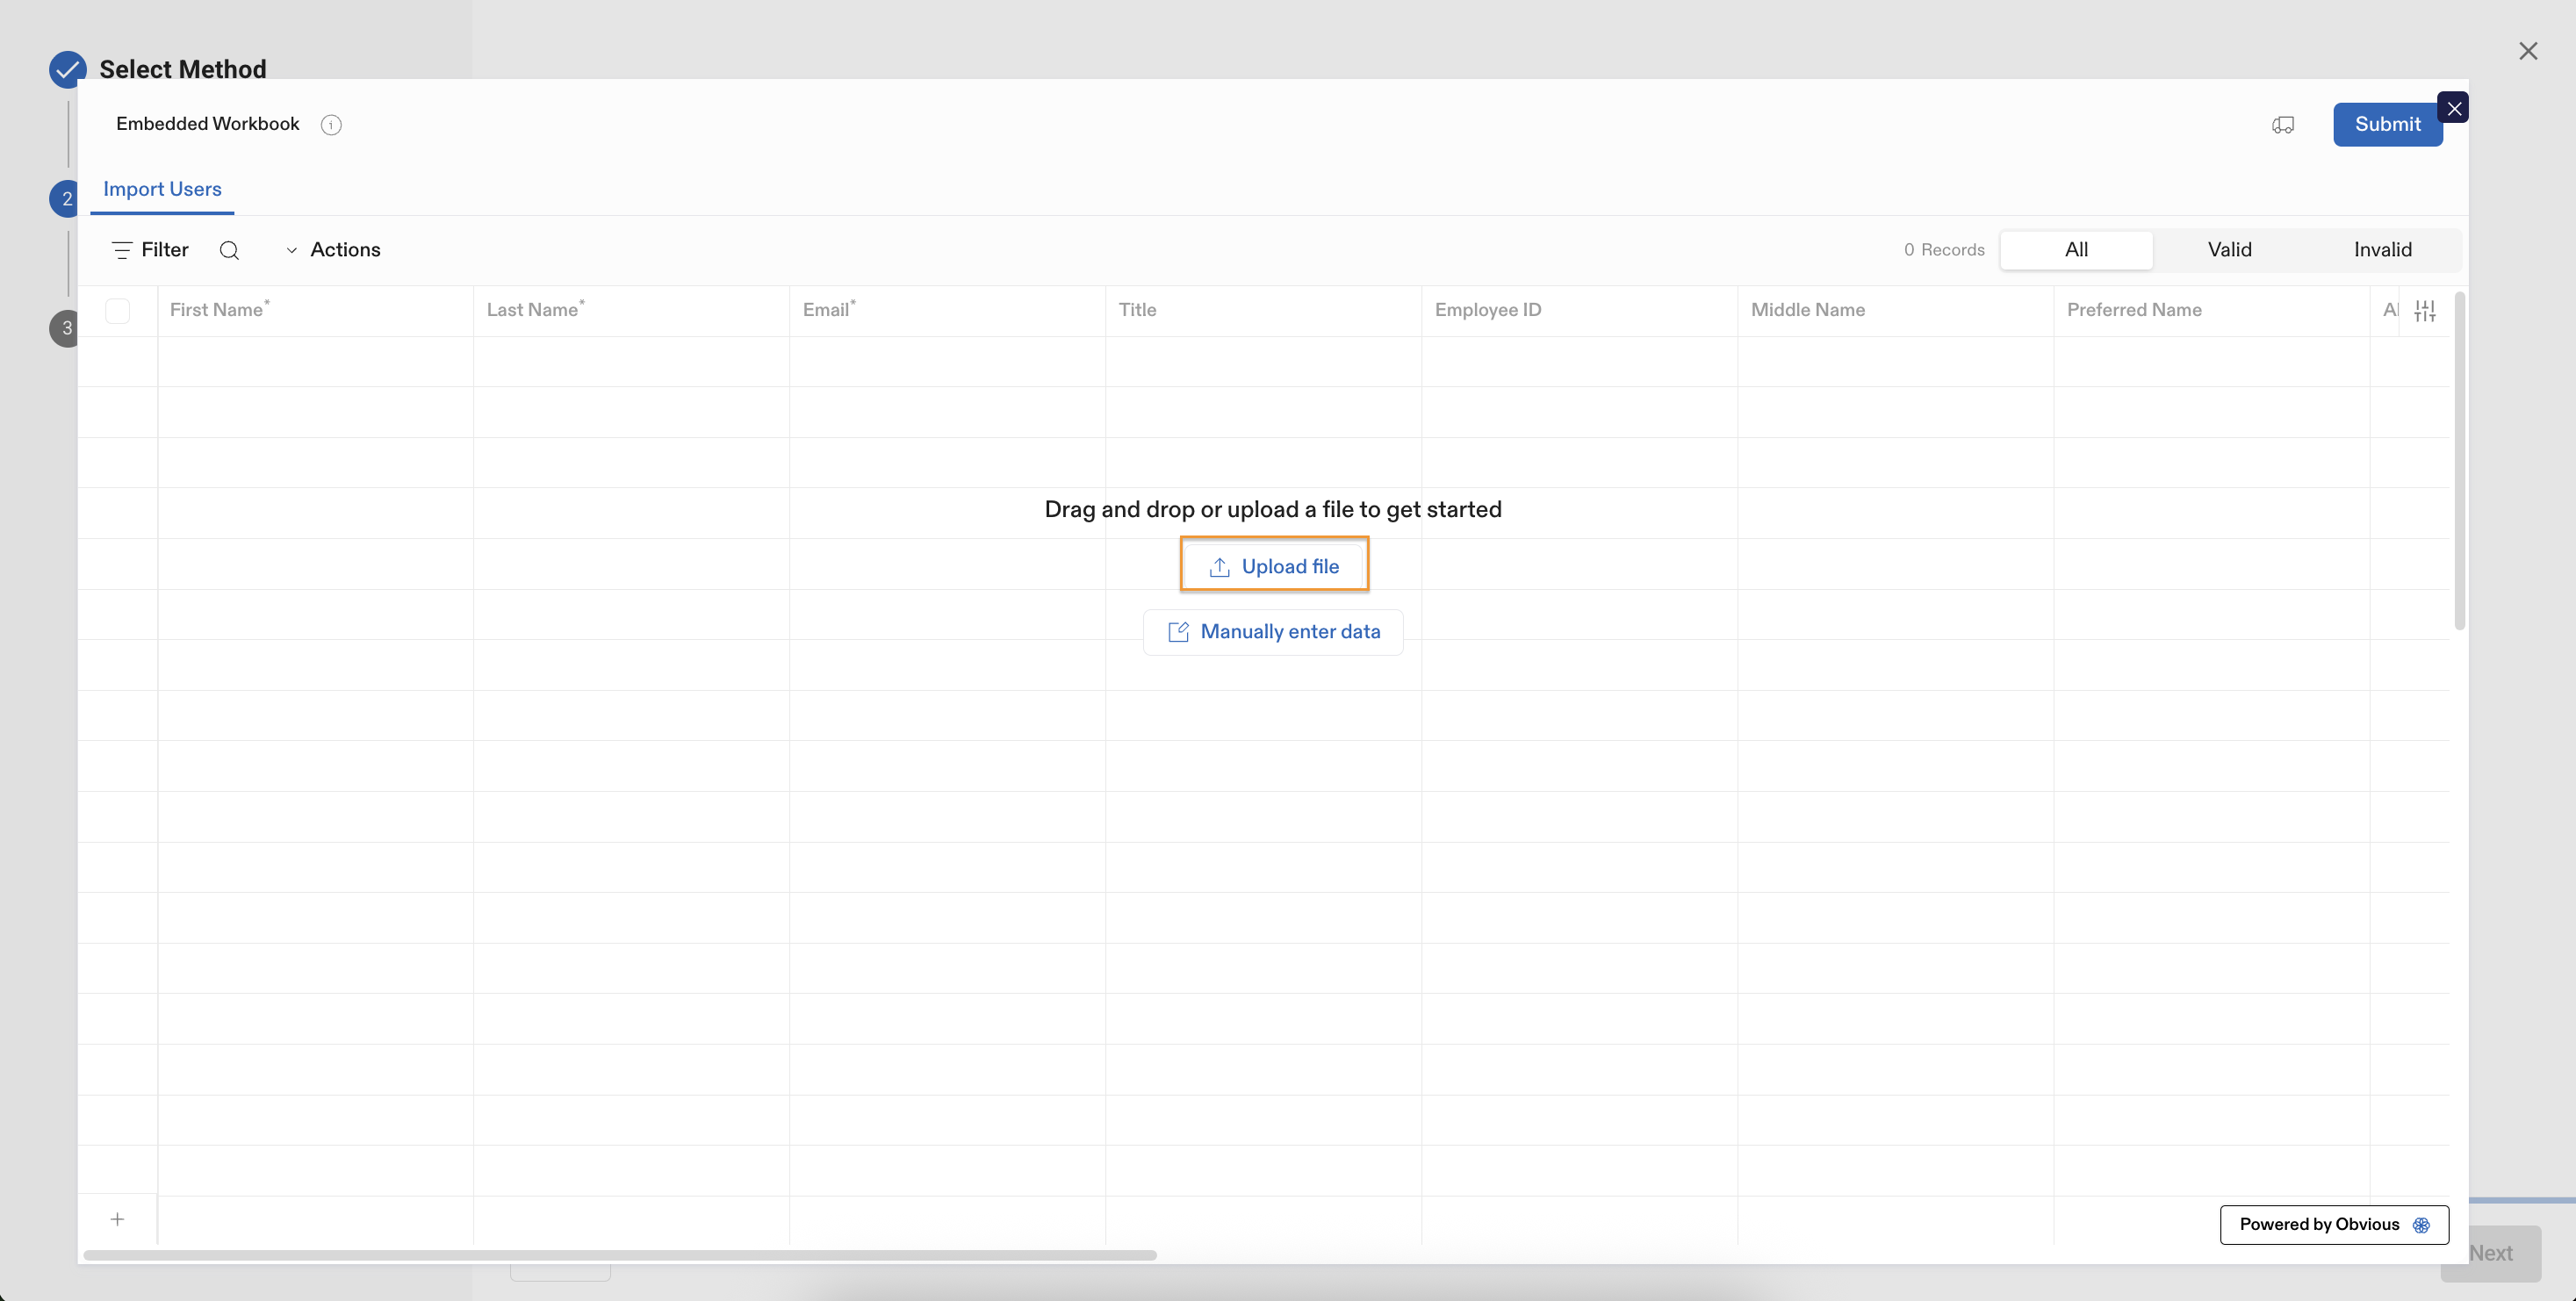Toggle the select-all checkbox in the header row
The width and height of the screenshot is (2576, 1301).
(117, 310)
